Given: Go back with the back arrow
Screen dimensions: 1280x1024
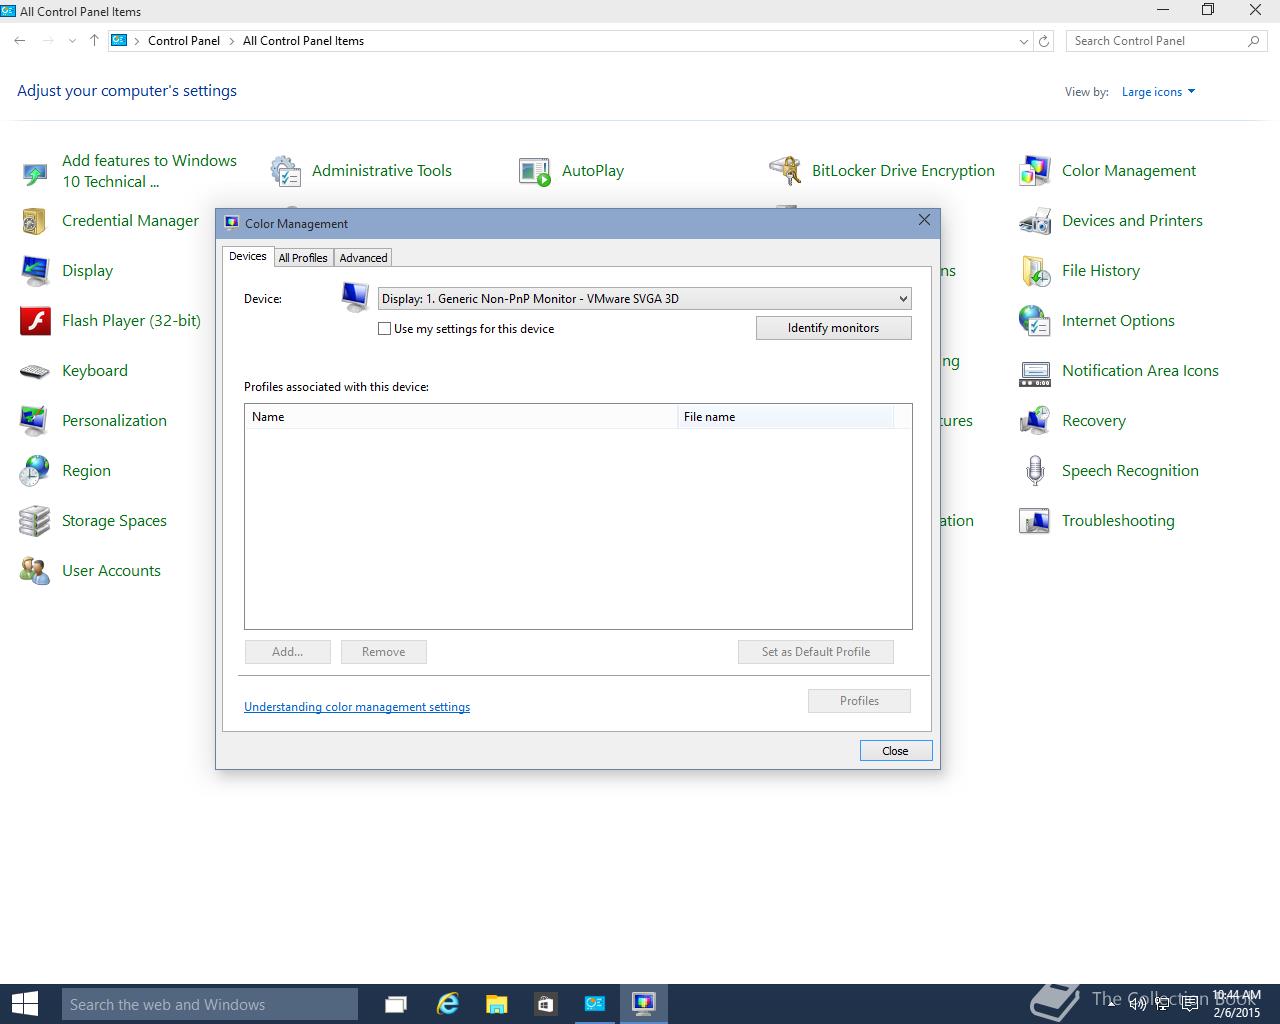Looking at the screenshot, I should click(20, 41).
